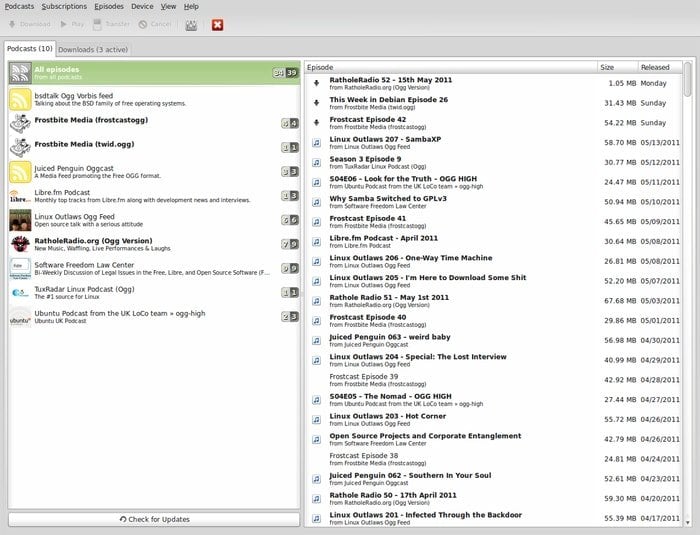Click the Software Freedom Law Center cover

(x=20, y=268)
